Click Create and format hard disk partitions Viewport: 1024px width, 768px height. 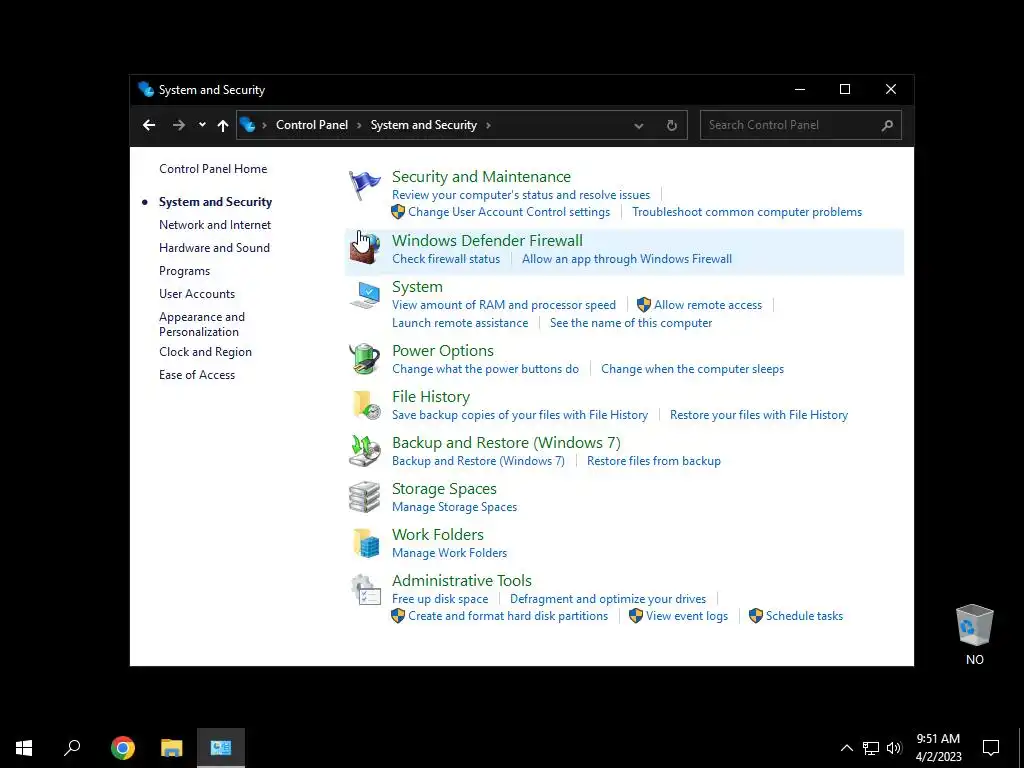coord(508,616)
